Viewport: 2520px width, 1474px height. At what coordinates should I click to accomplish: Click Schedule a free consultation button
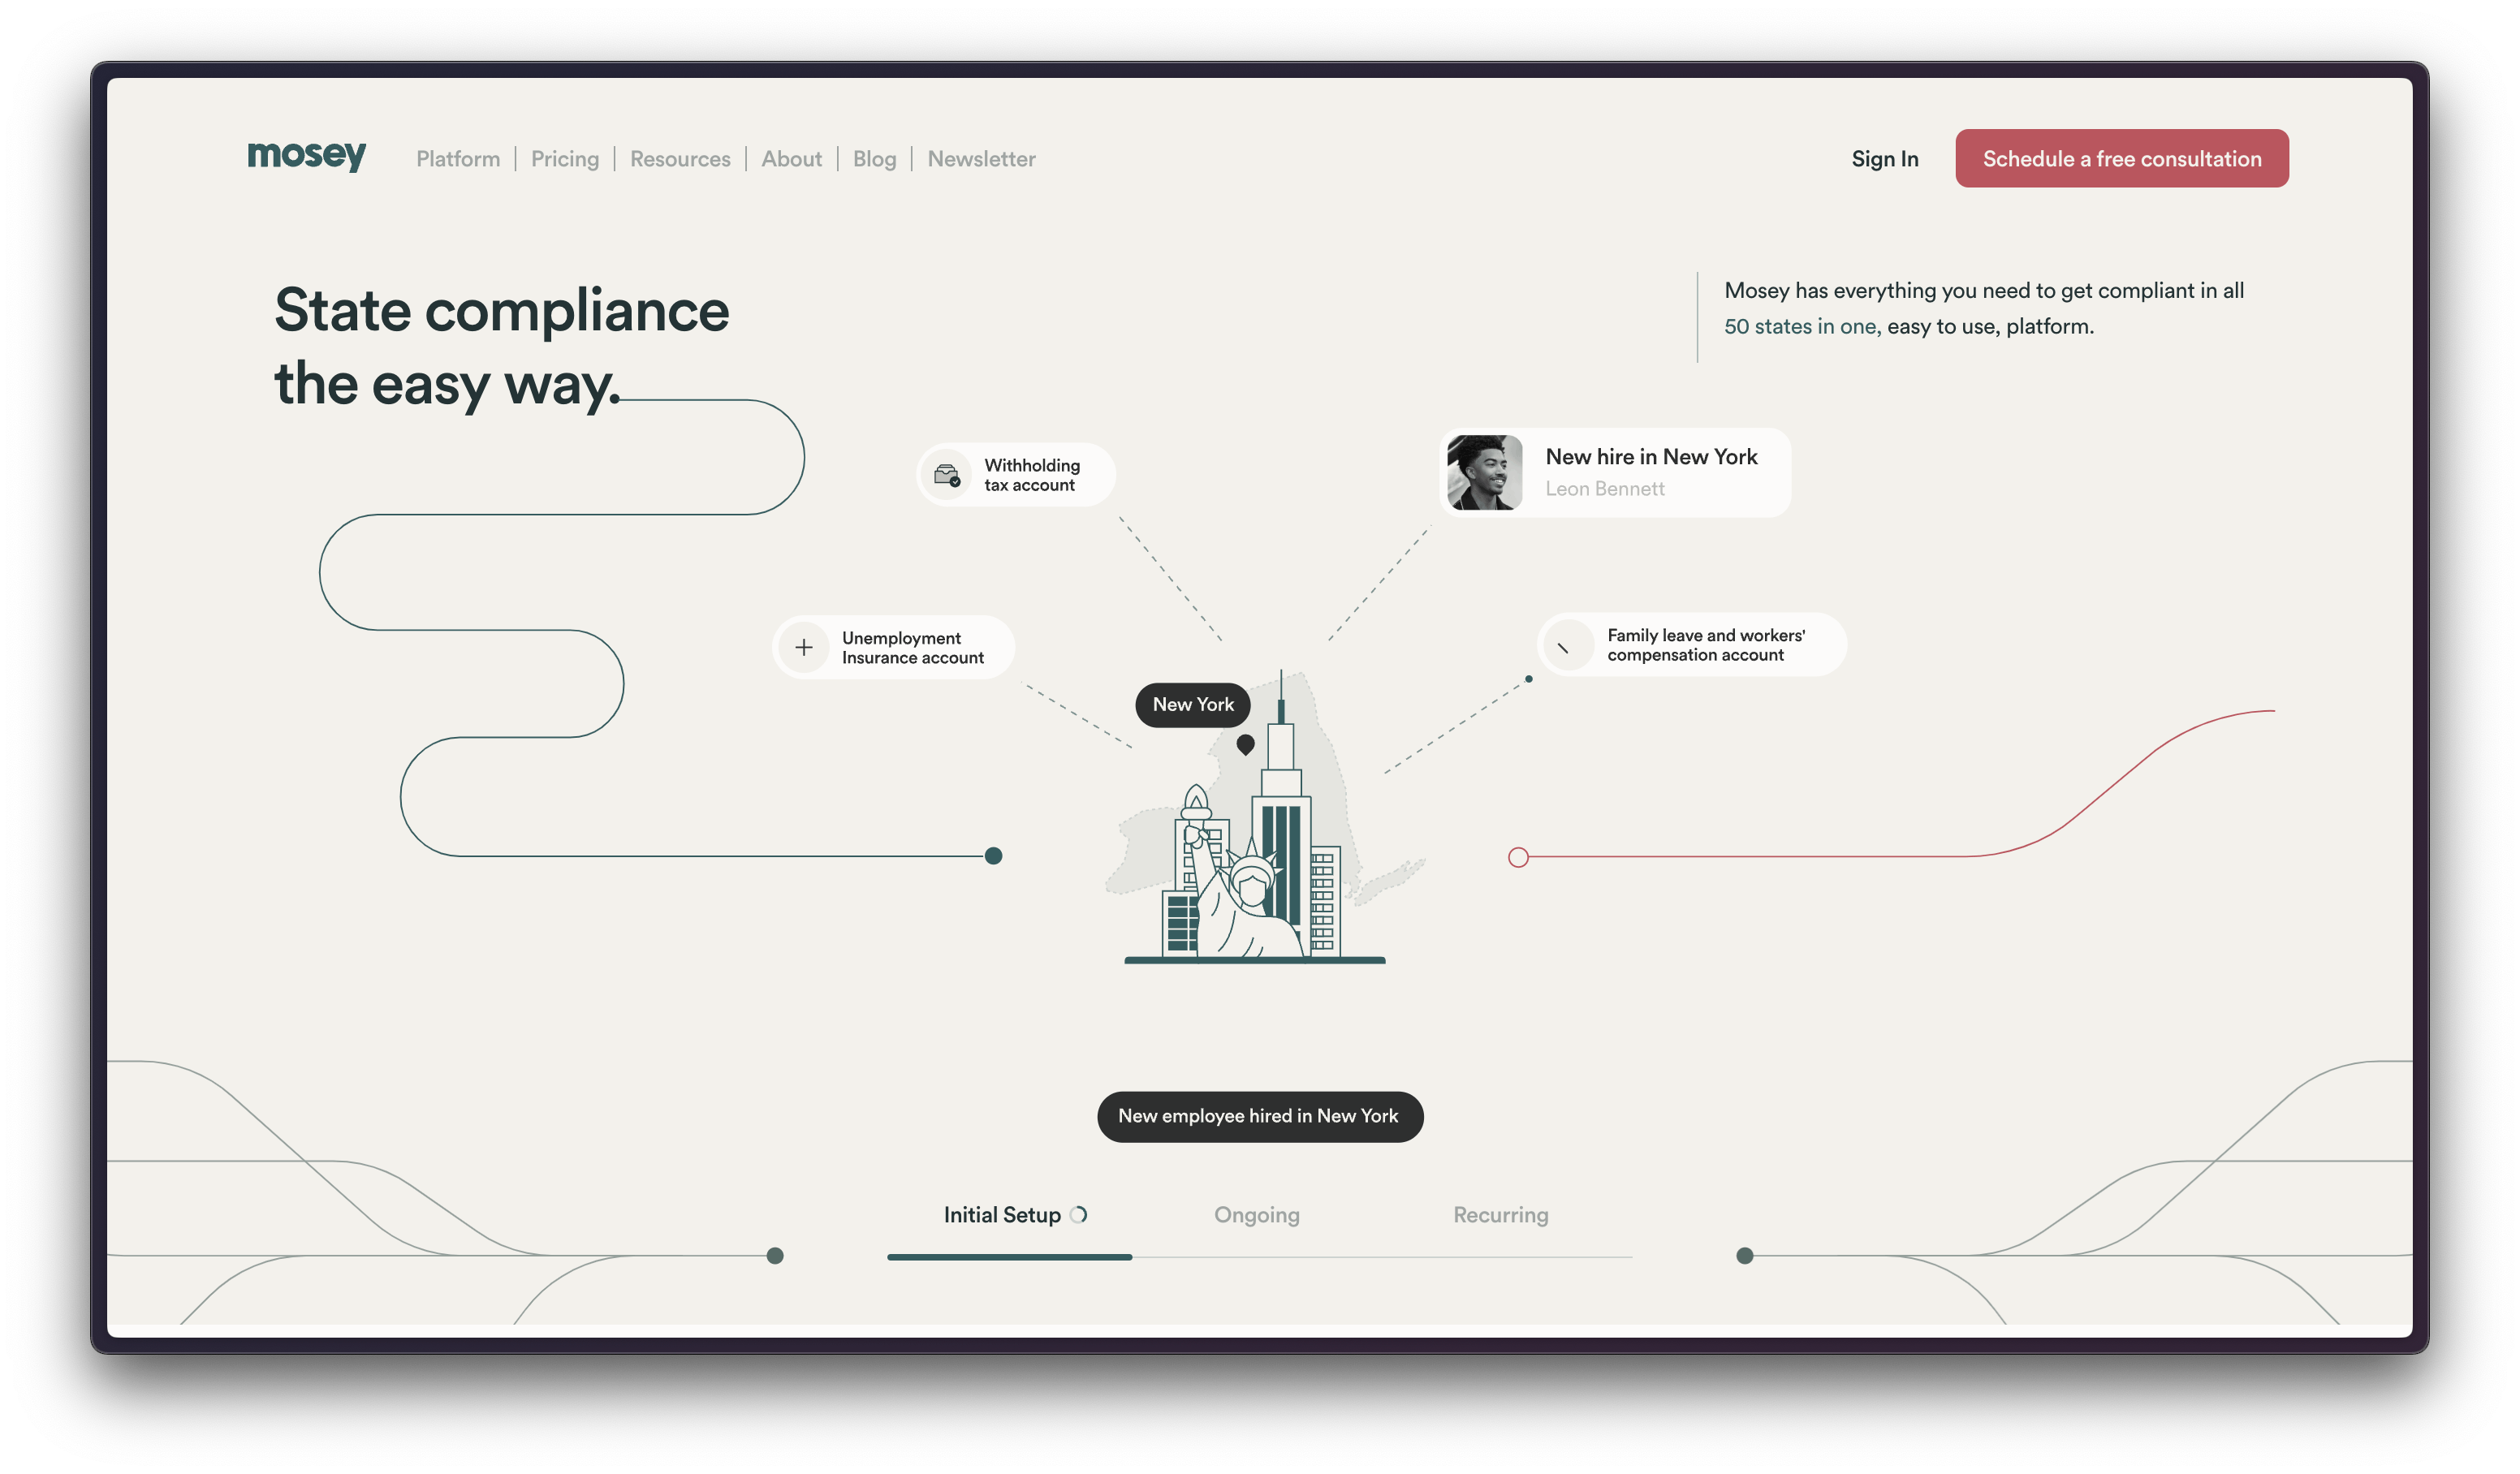(2121, 158)
